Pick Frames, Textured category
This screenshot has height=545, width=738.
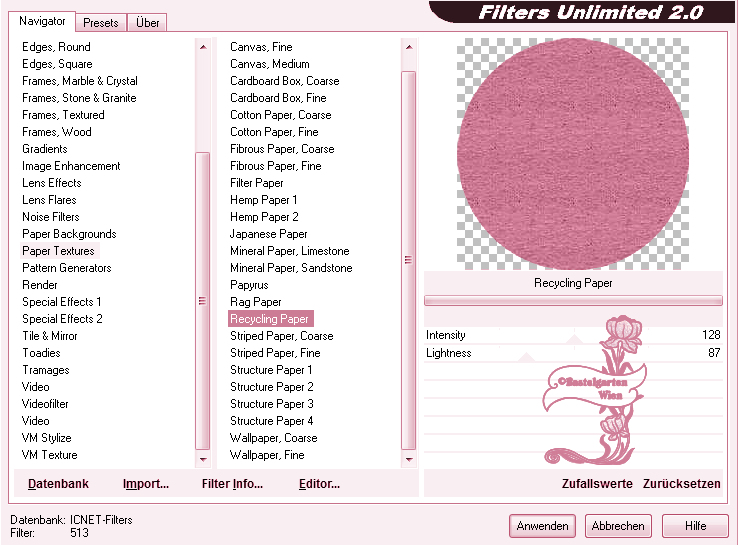(64, 115)
